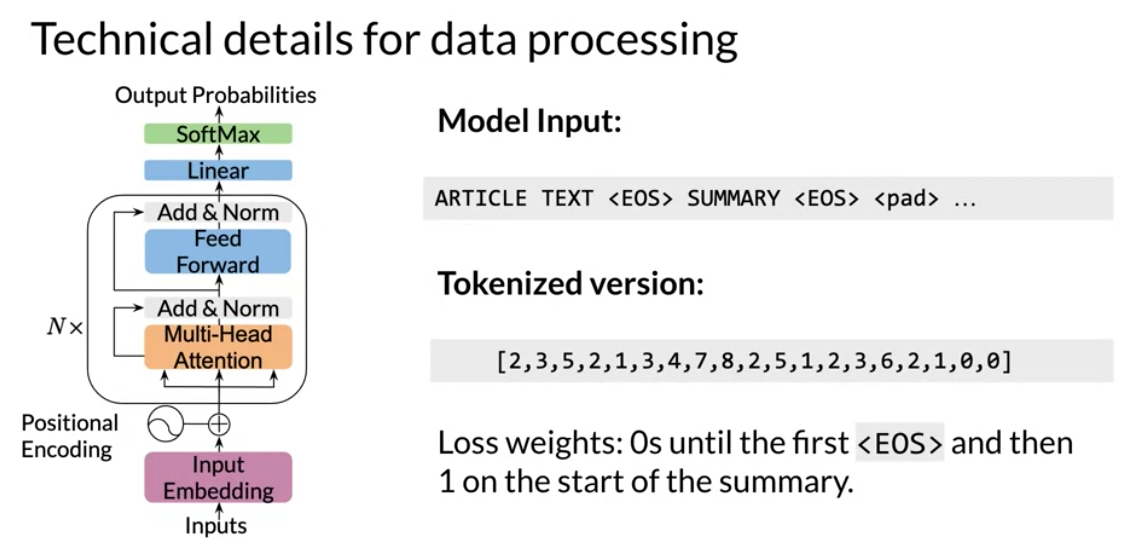Screen dimensions: 1121x558
Task: Select the blue Linear block
Action: 218,171
